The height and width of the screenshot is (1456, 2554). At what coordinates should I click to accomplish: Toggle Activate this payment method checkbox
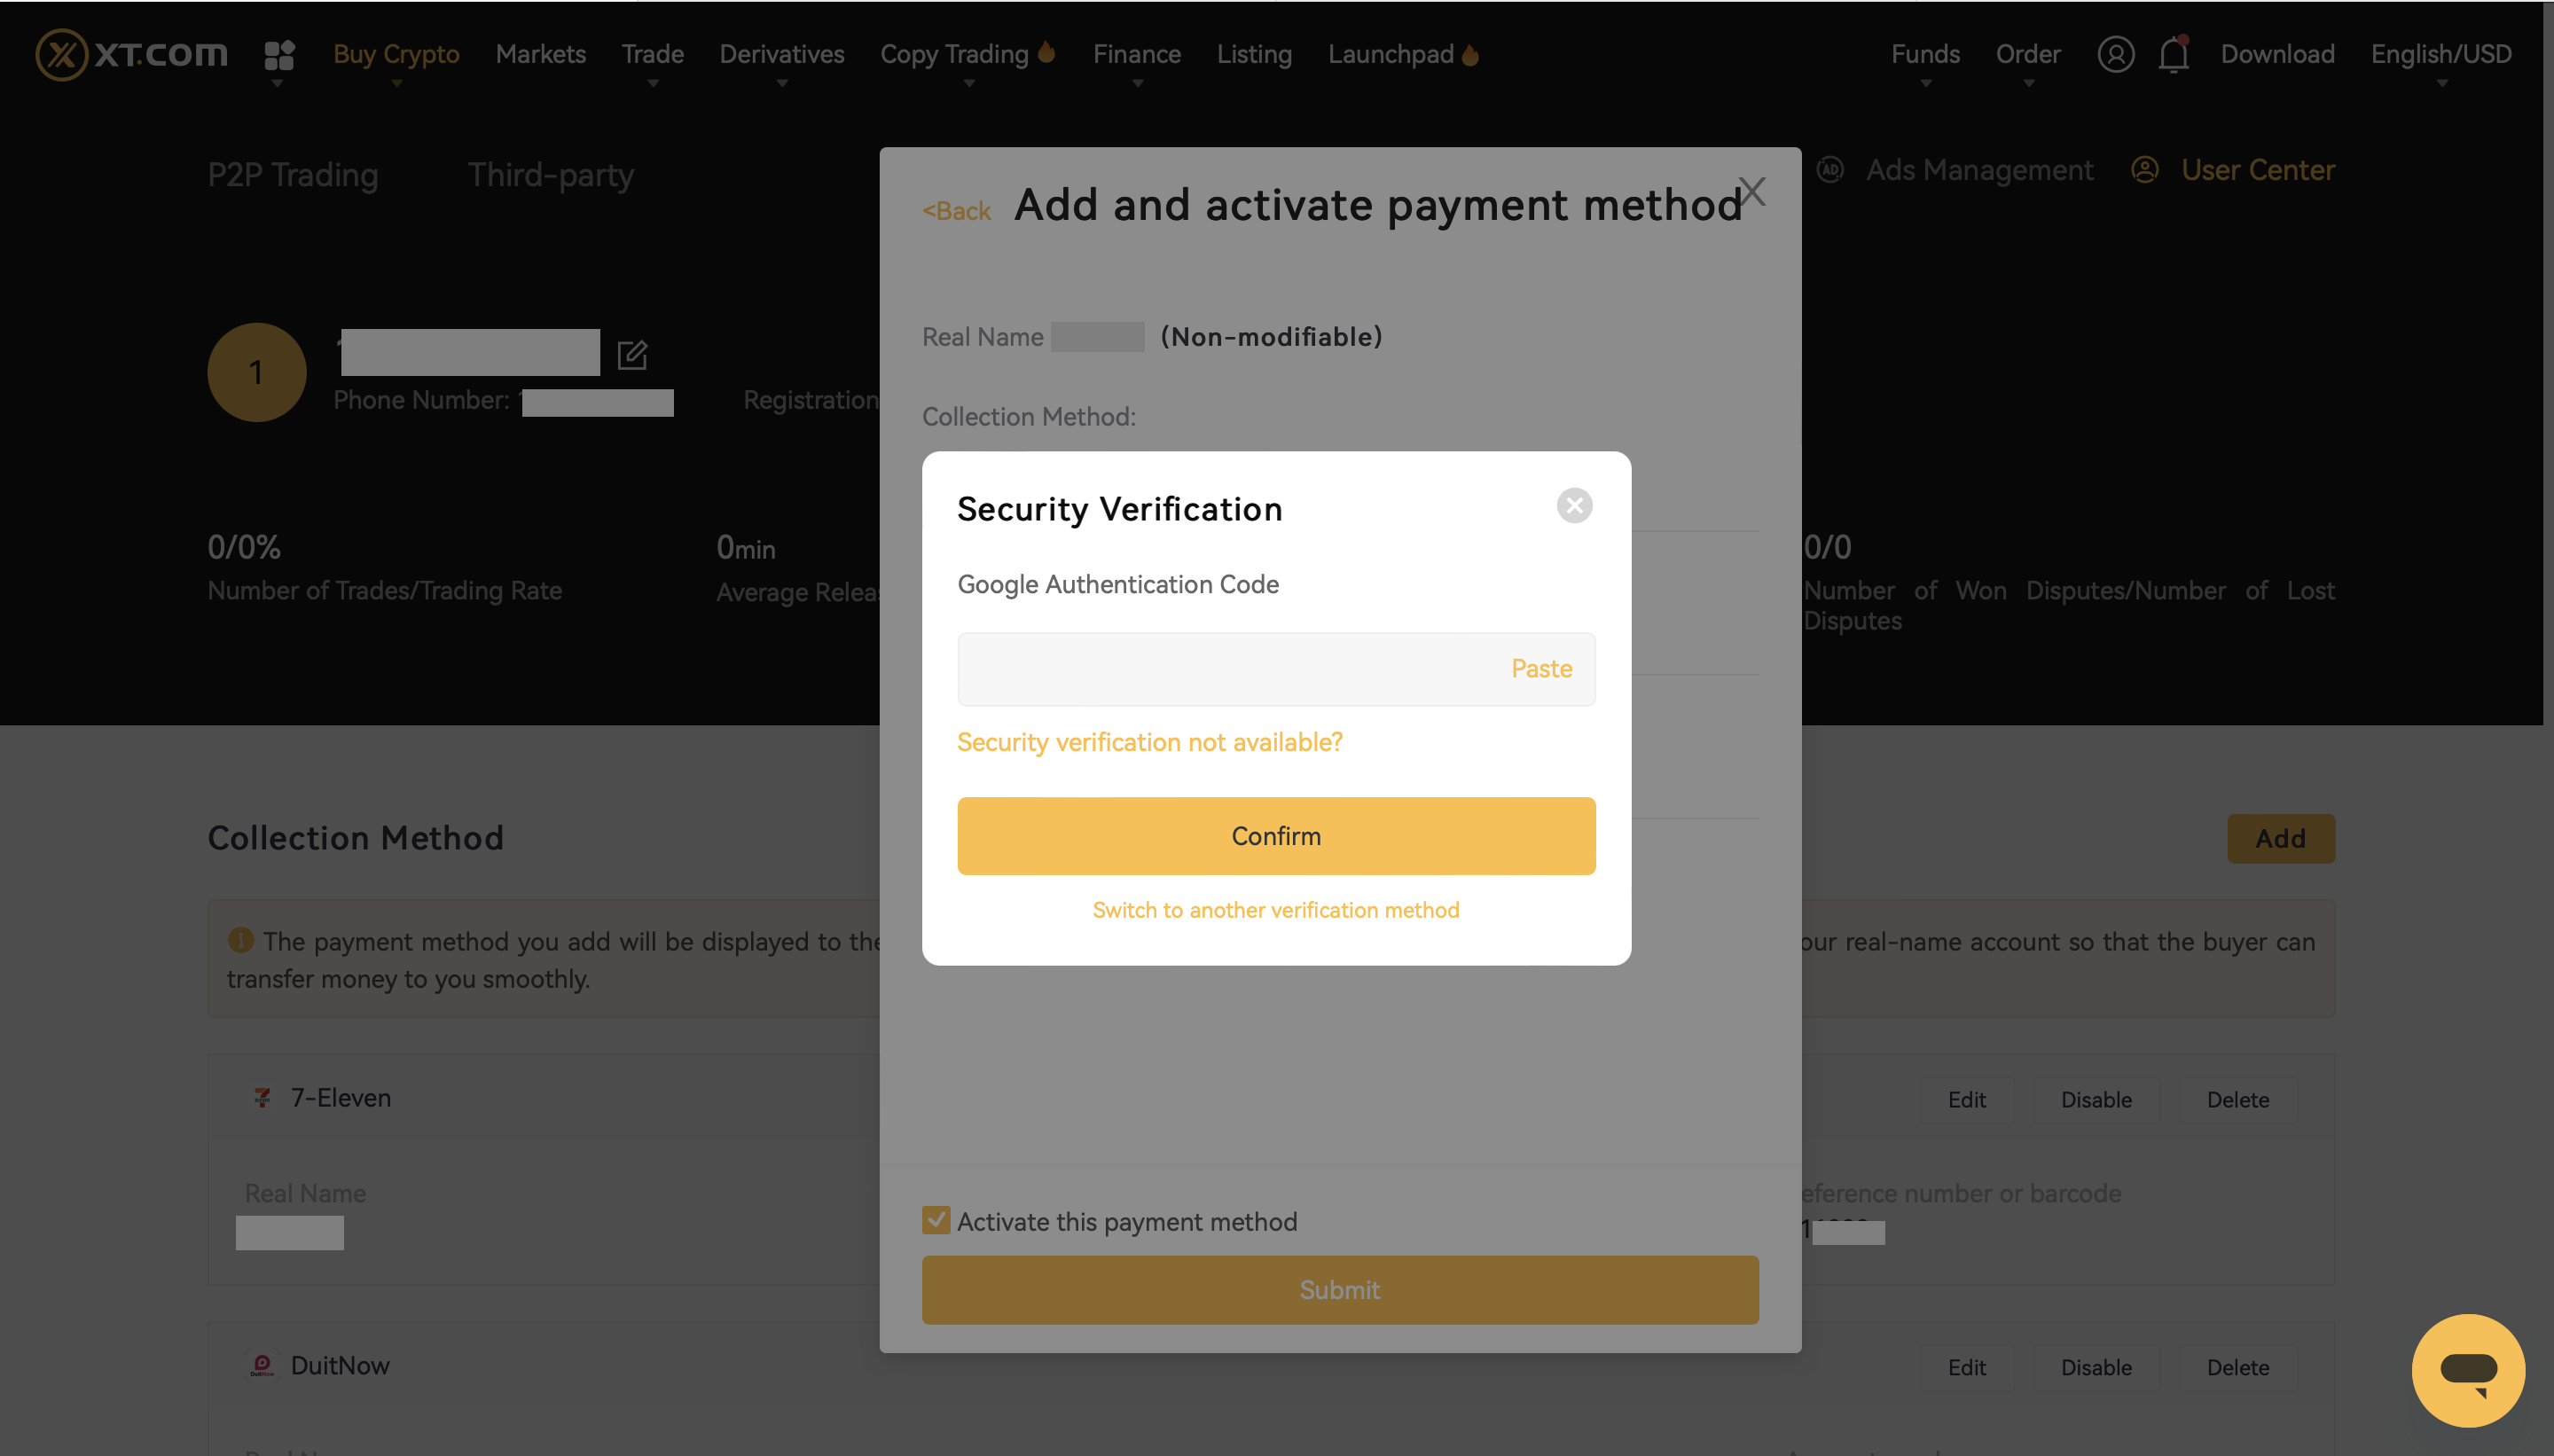pos(936,1220)
